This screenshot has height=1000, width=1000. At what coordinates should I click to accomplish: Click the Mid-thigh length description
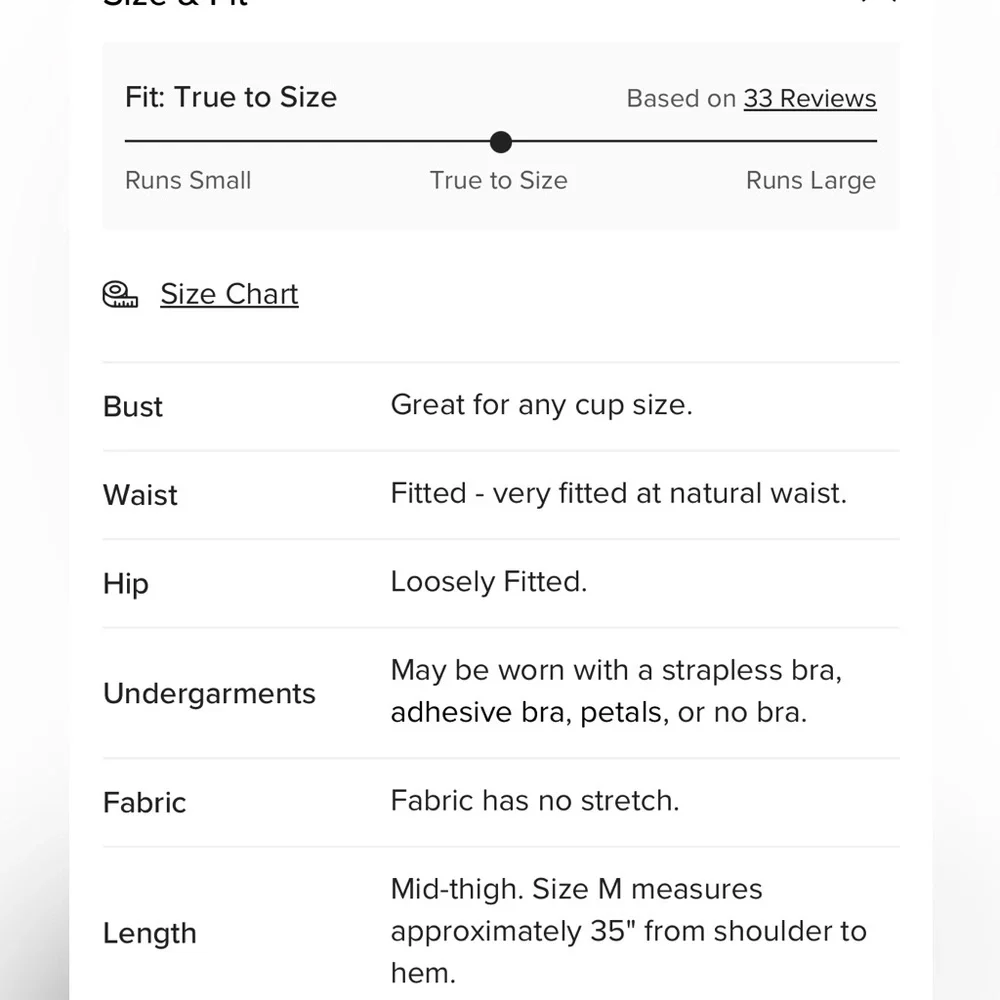point(628,931)
